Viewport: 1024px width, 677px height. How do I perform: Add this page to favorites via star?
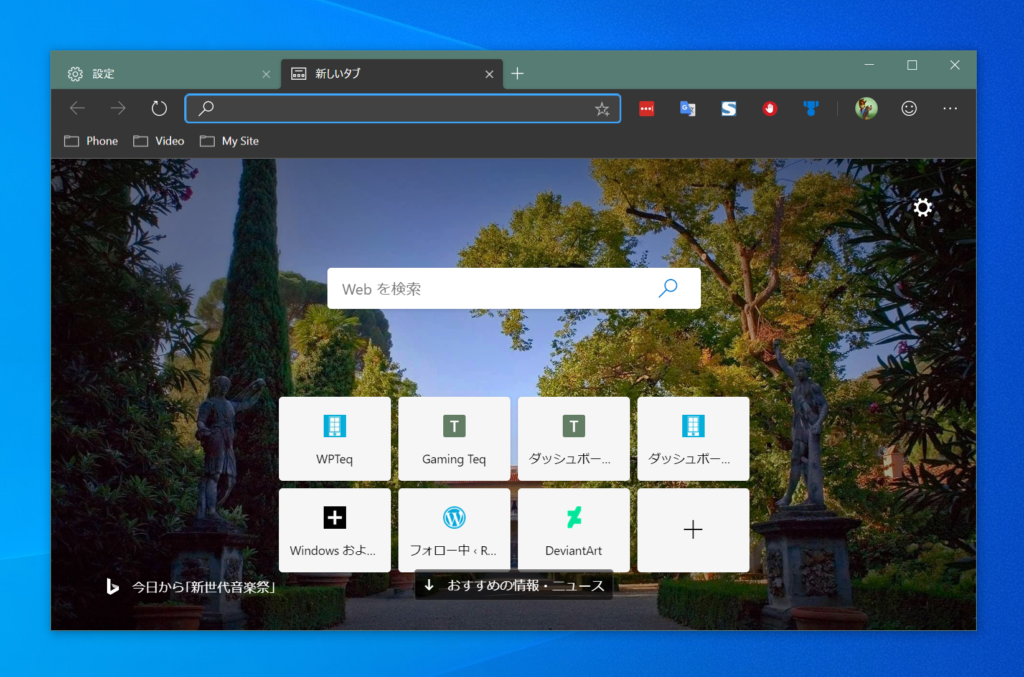603,108
